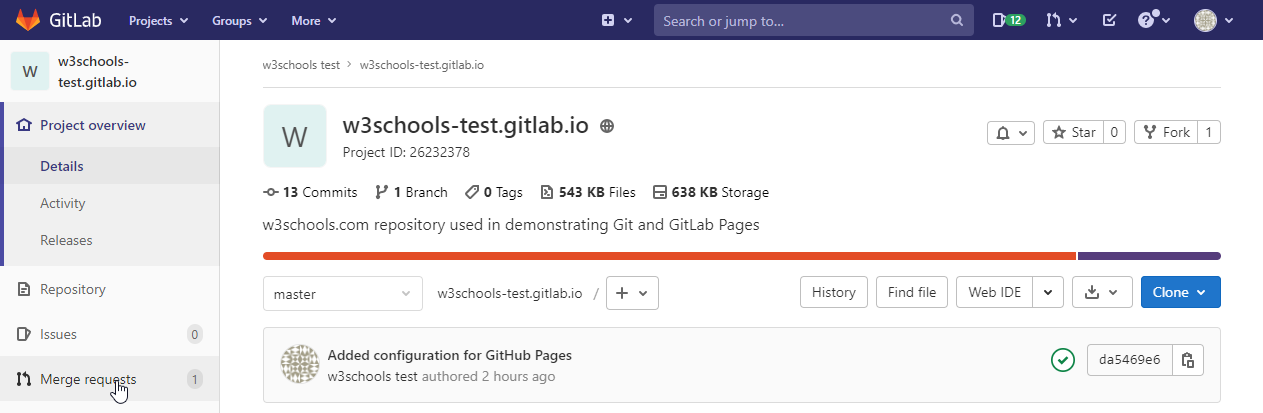Copy commit SHA da5469e6 to clipboard
Viewport: 1263px width, 413px height.
(x=1187, y=360)
